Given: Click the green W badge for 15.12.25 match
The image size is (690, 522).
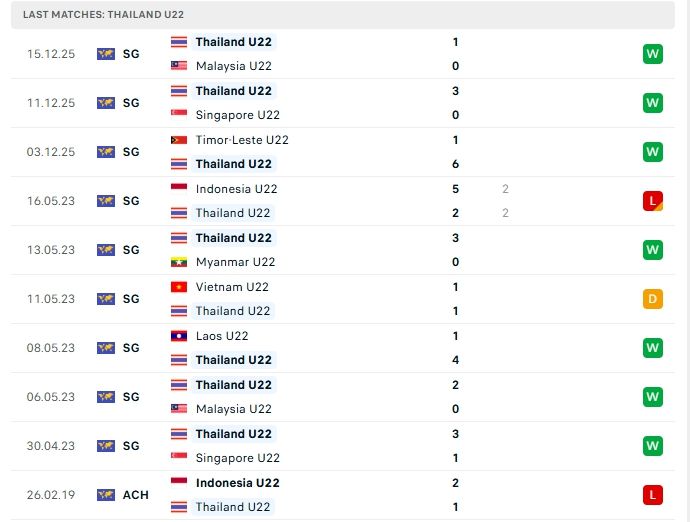Looking at the screenshot, I should coord(653,54).
